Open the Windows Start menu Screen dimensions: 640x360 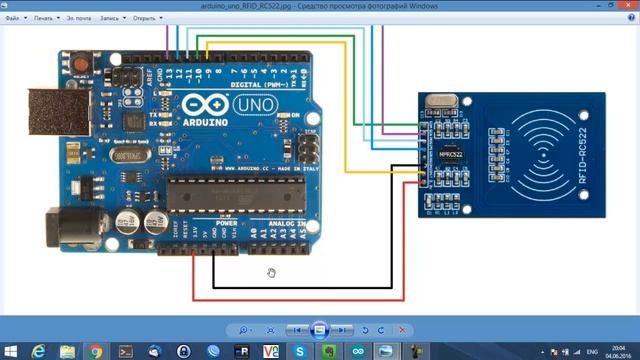click(10, 351)
